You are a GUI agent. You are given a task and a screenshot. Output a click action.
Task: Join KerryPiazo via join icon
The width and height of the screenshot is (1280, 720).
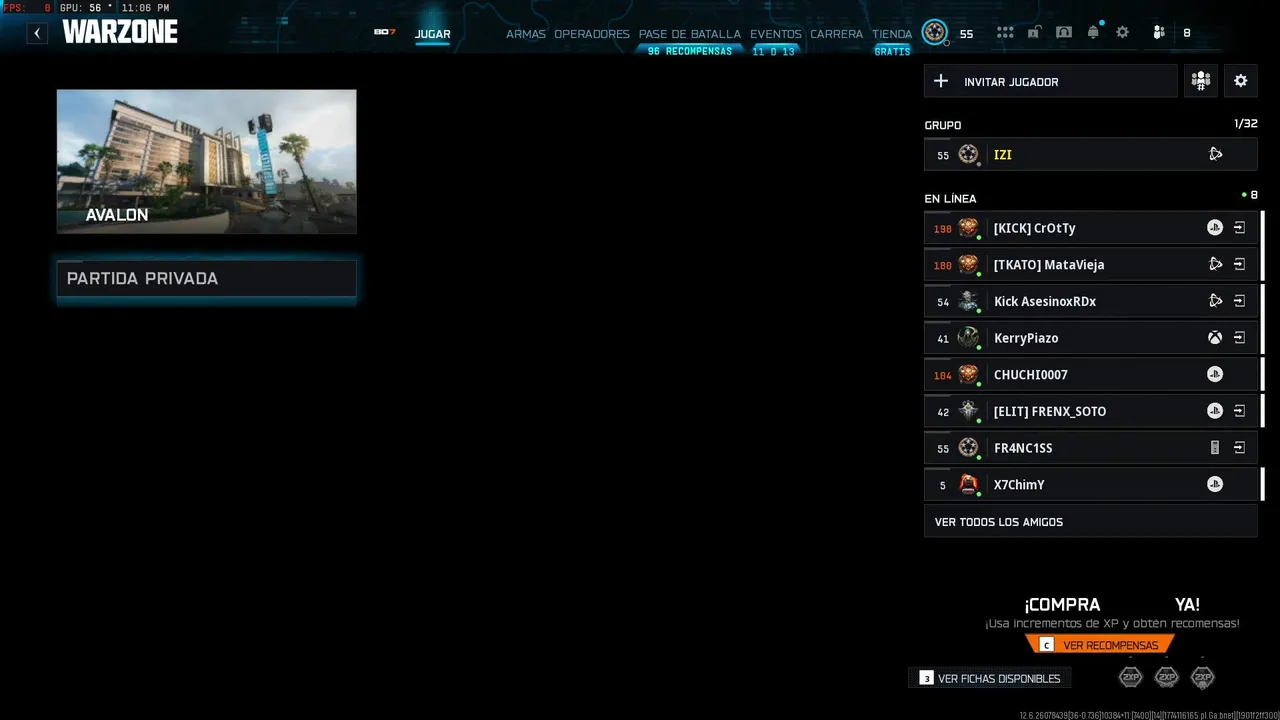point(1239,338)
